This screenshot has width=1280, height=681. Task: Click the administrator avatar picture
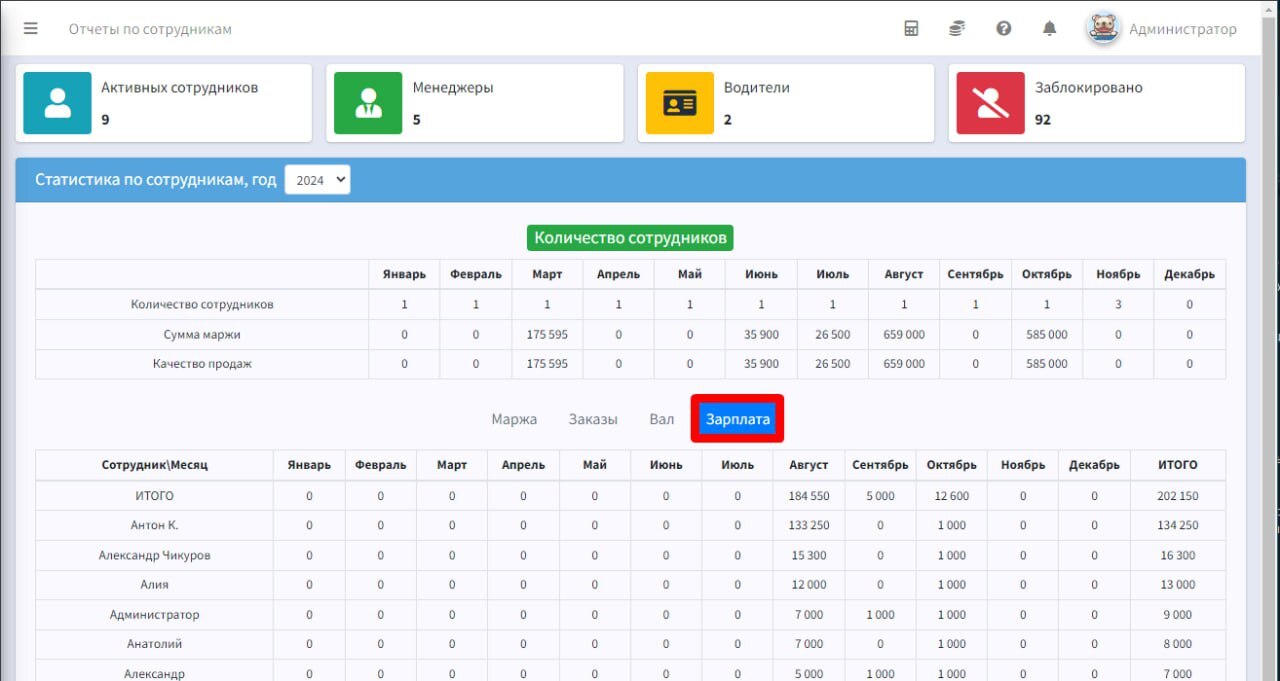(x=1103, y=28)
